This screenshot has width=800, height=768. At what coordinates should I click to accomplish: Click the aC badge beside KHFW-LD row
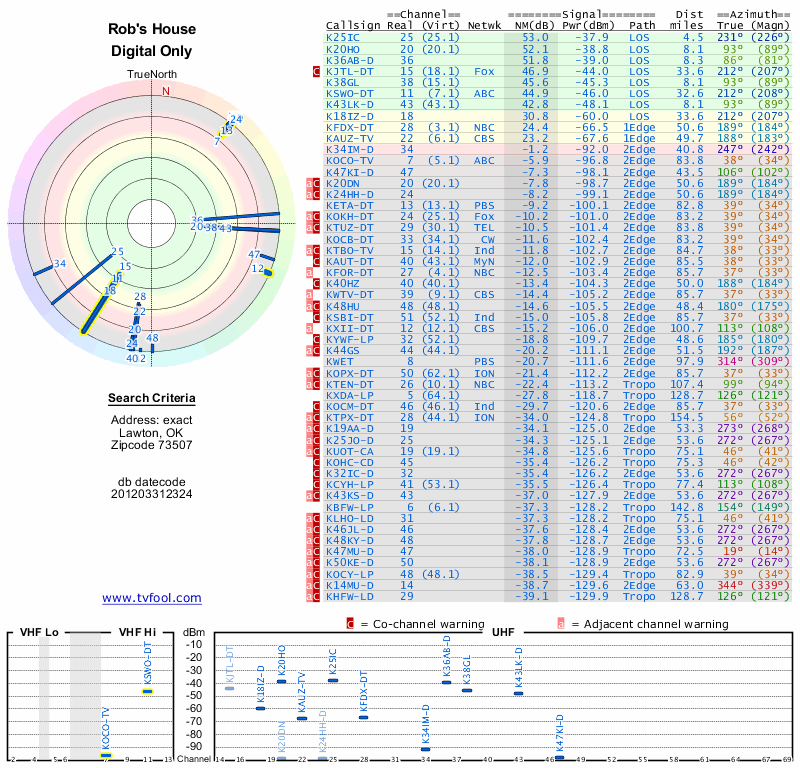pyautogui.click(x=313, y=597)
